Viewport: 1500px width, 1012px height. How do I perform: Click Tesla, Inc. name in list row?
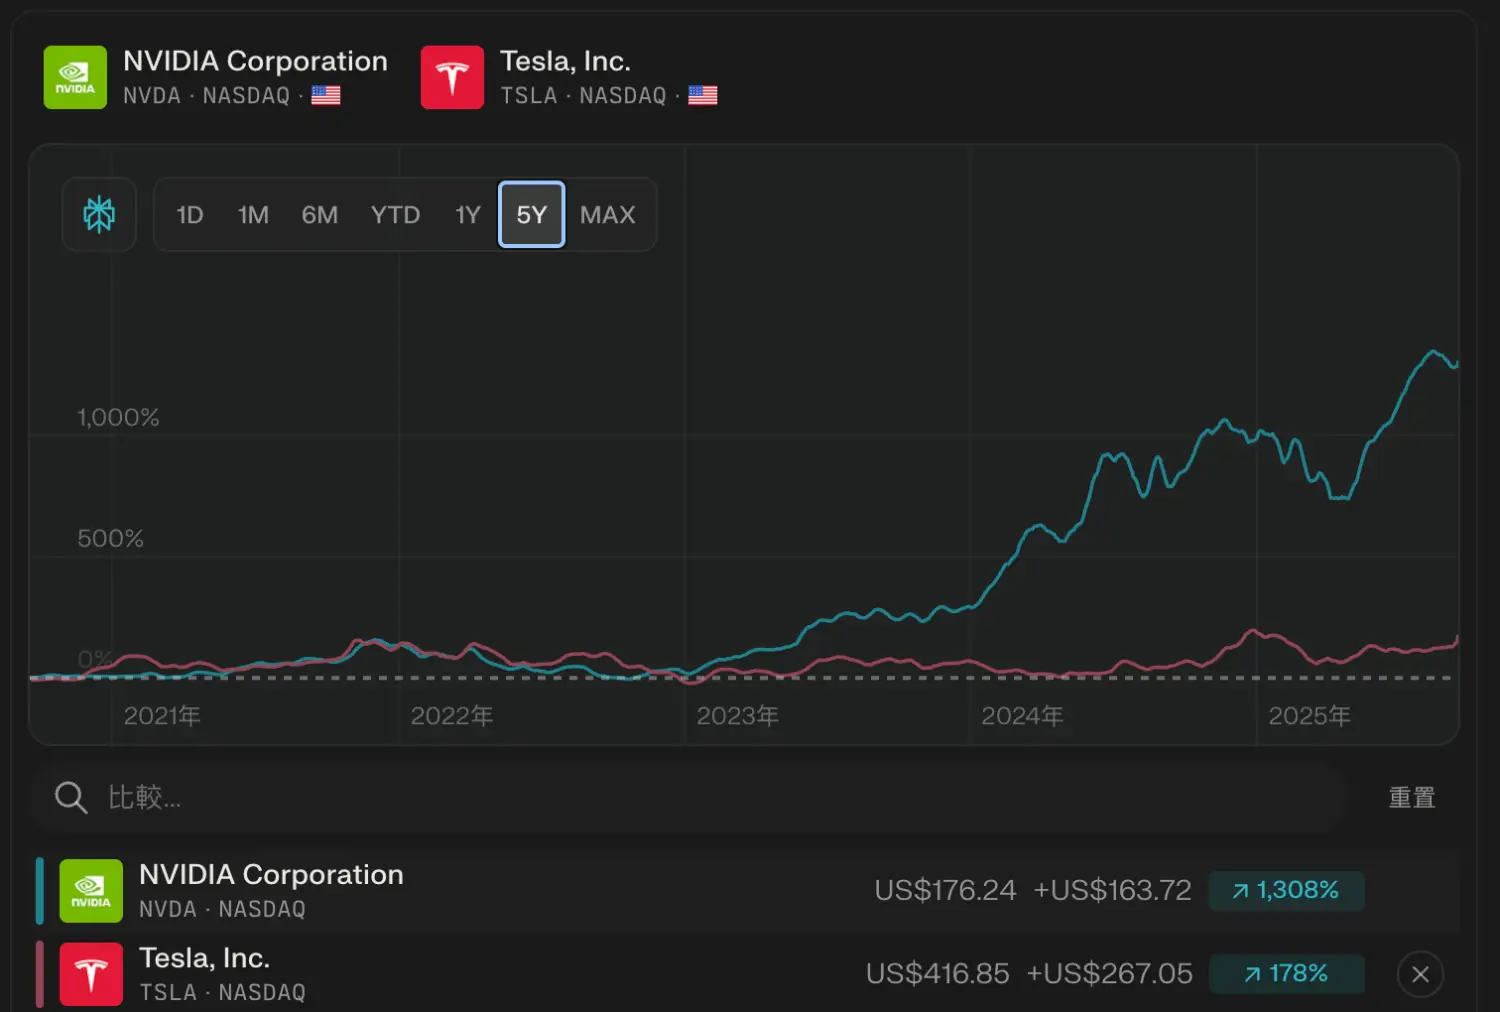pyautogui.click(x=205, y=958)
